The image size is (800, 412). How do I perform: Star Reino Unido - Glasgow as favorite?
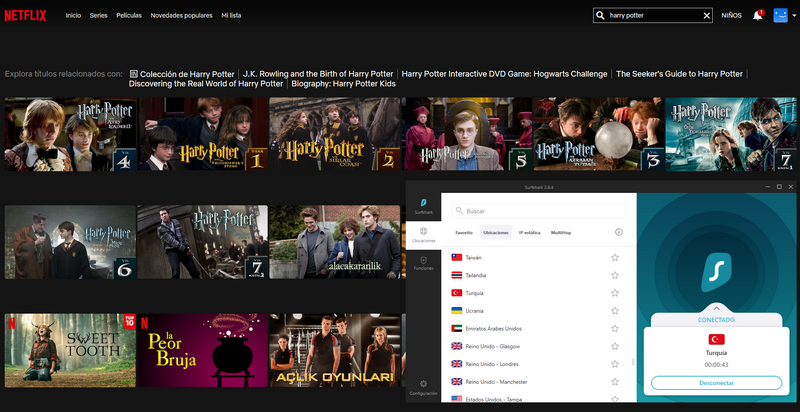pyautogui.click(x=615, y=346)
